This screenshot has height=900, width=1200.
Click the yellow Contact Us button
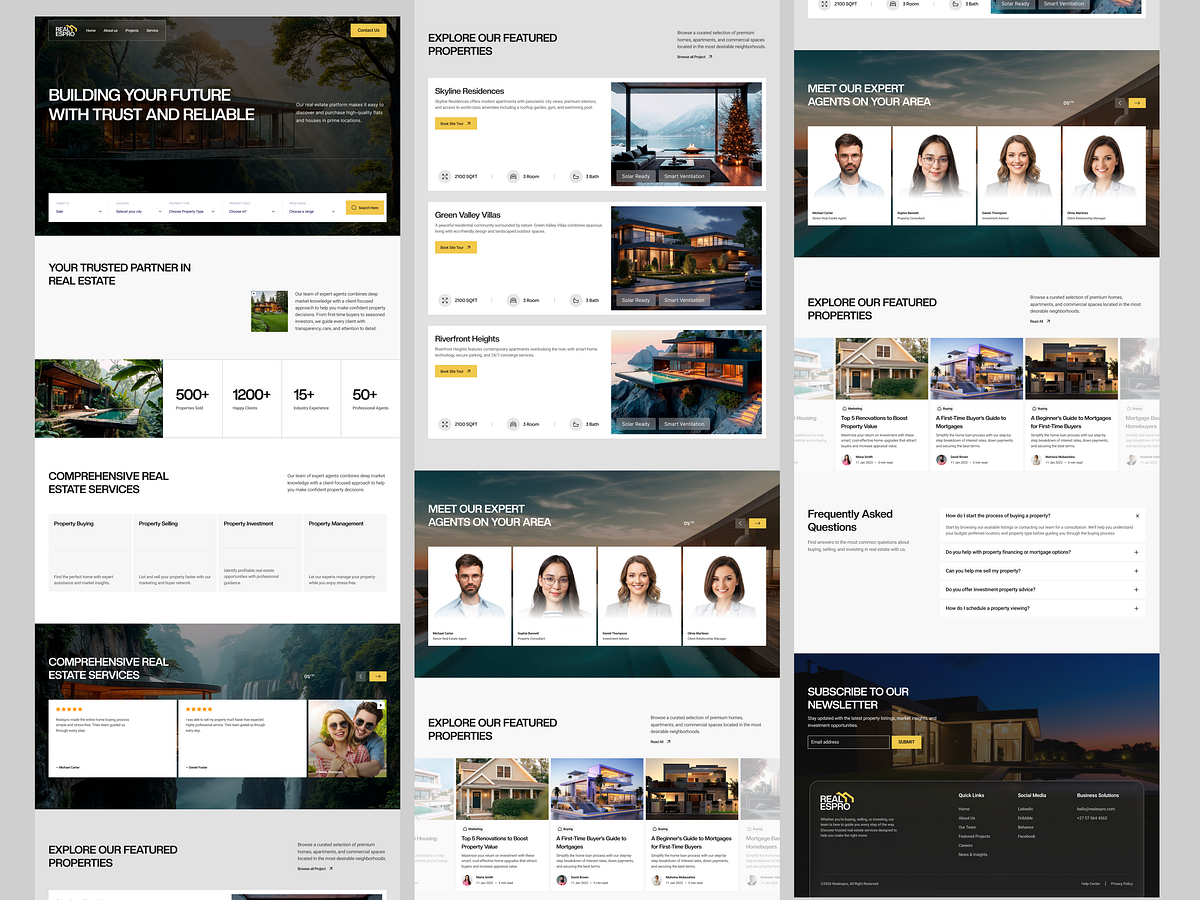point(368,30)
